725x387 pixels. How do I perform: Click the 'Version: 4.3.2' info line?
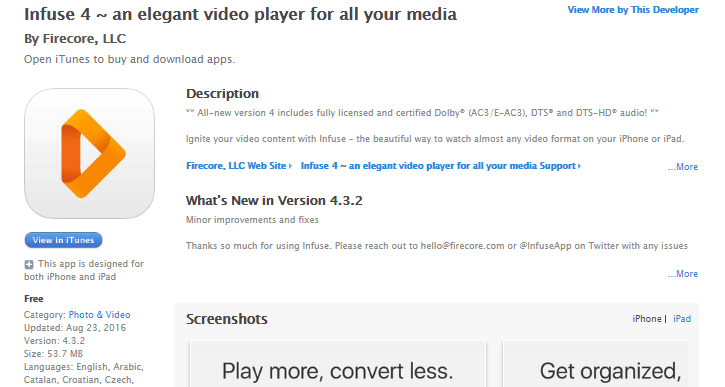pos(55,341)
